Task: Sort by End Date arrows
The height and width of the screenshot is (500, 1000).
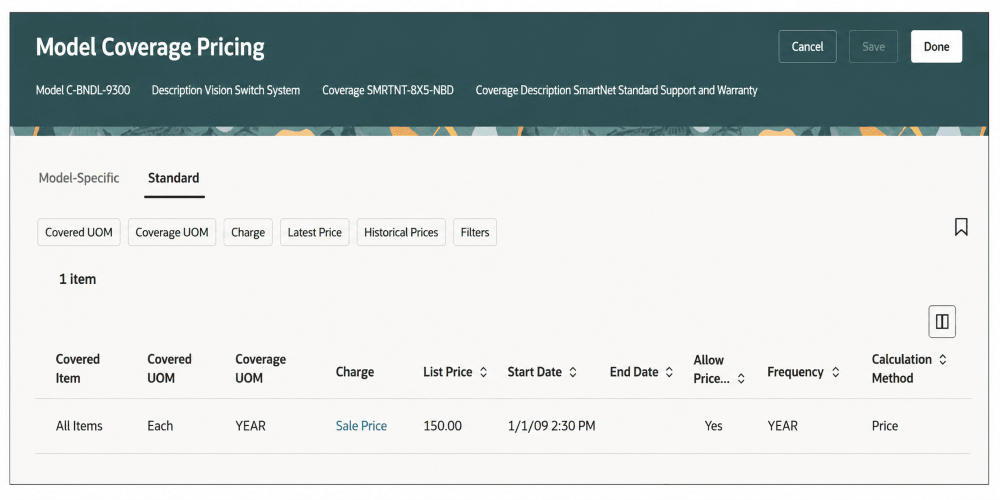Action: coord(669,372)
